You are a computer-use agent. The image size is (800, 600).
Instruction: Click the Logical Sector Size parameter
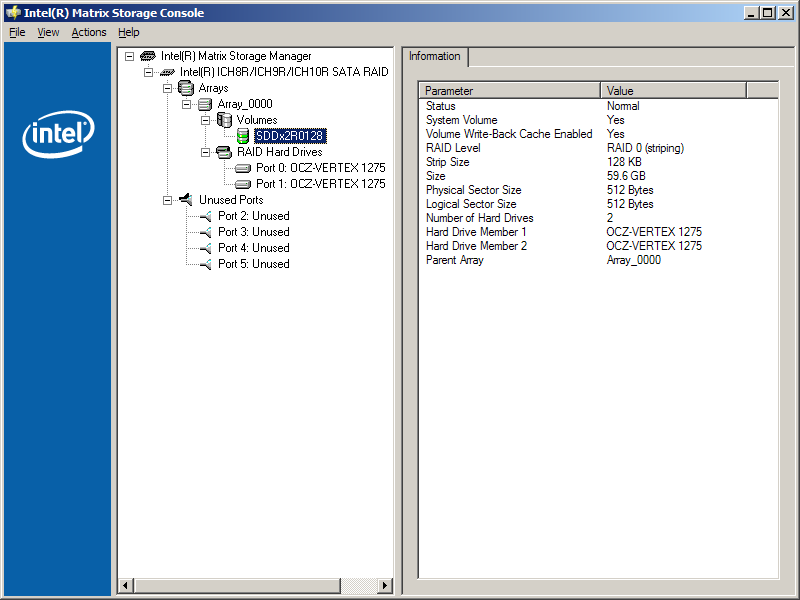tap(471, 204)
